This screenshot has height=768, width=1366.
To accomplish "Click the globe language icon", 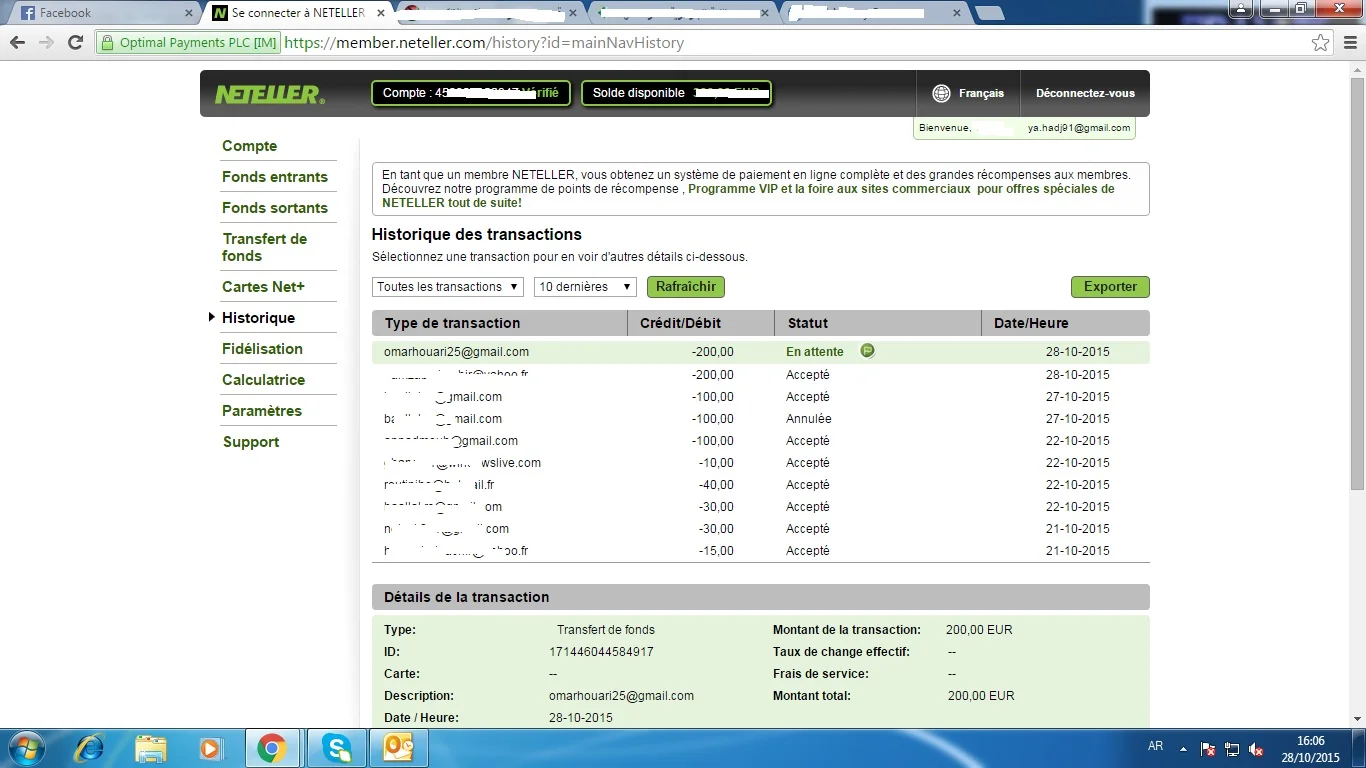I will point(941,93).
